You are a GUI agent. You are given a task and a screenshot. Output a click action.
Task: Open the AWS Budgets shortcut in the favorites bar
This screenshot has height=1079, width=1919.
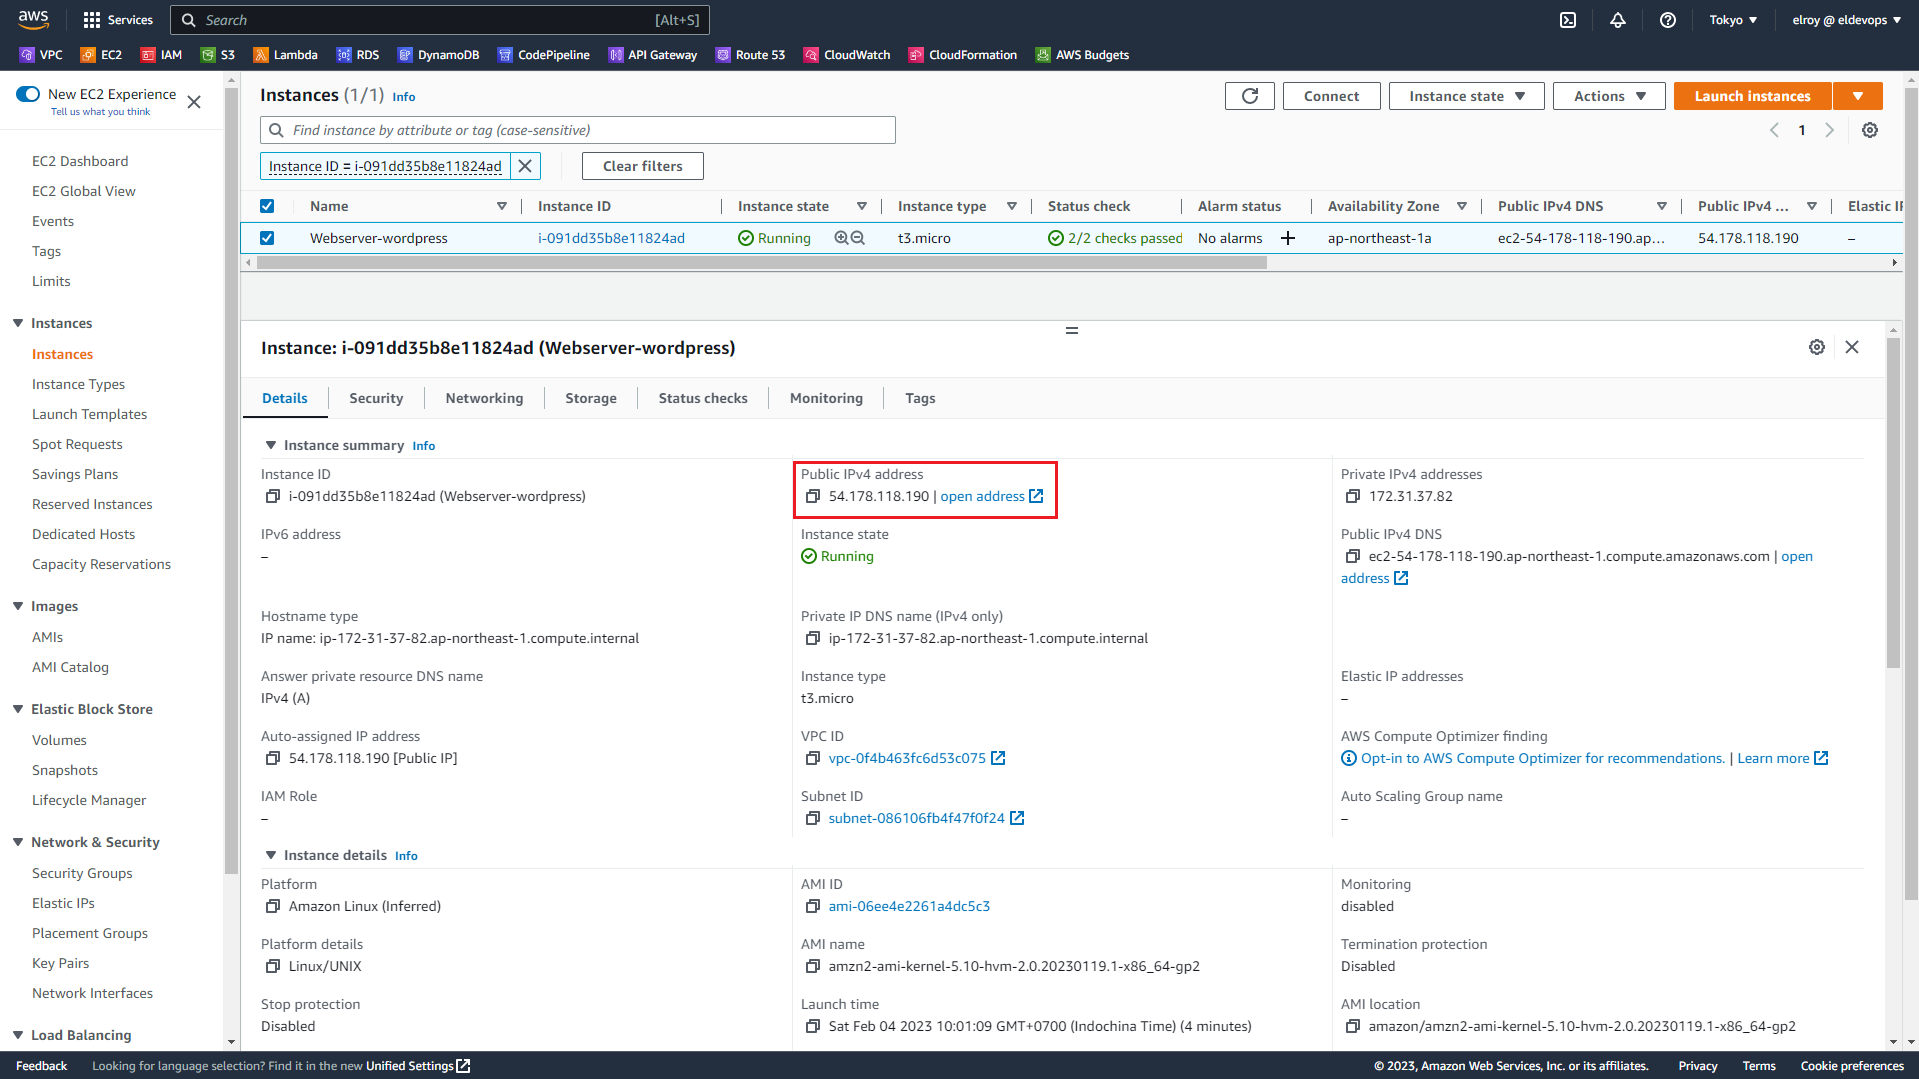tap(1082, 55)
